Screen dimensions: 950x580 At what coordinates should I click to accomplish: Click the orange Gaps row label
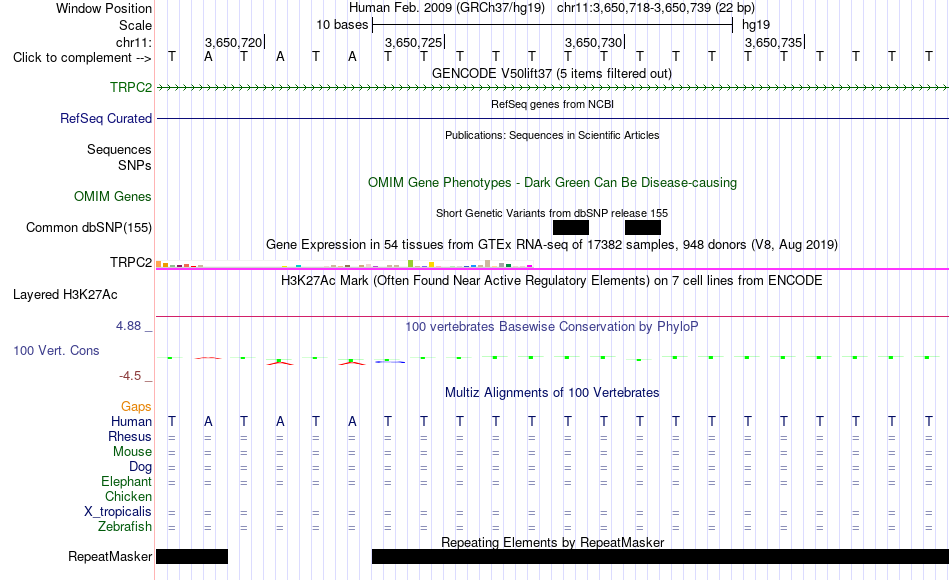tap(136, 406)
